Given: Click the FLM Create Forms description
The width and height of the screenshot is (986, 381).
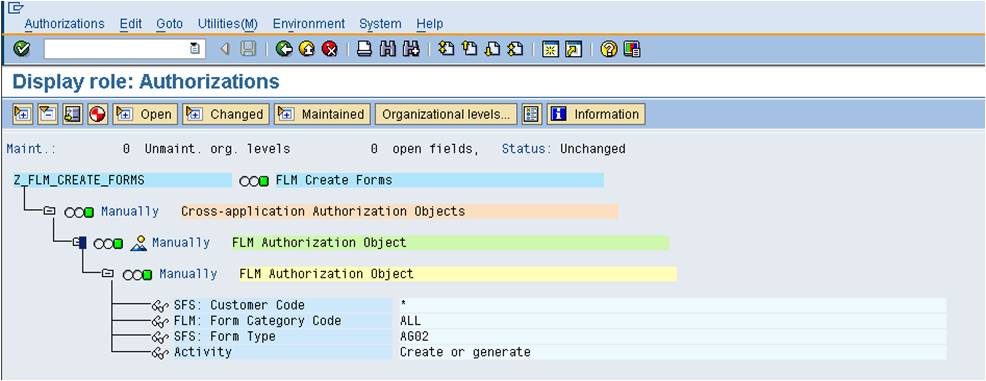Looking at the screenshot, I should 334,180.
